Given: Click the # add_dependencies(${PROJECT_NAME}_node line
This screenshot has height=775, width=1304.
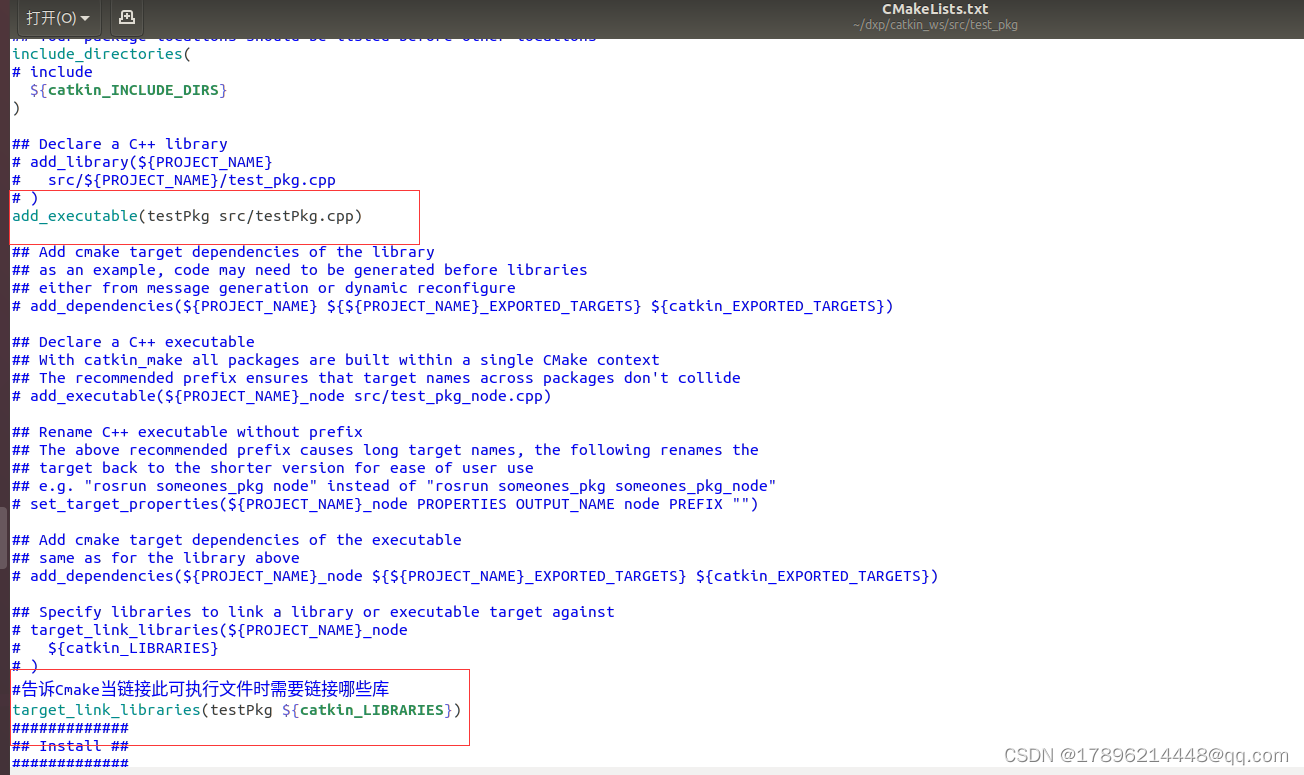Looking at the screenshot, I should tap(475, 576).
